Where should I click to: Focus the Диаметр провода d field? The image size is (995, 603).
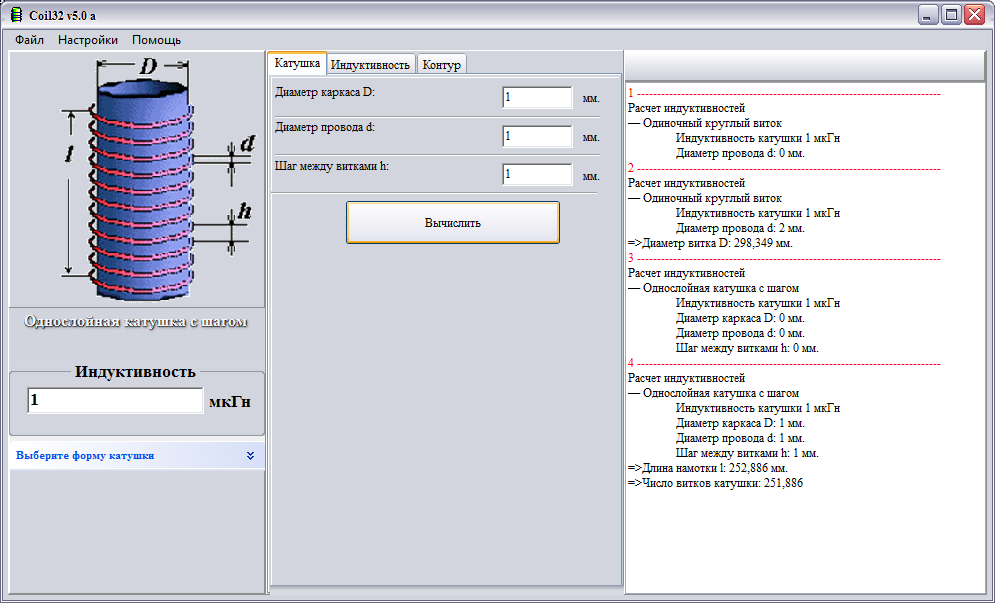click(537, 136)
